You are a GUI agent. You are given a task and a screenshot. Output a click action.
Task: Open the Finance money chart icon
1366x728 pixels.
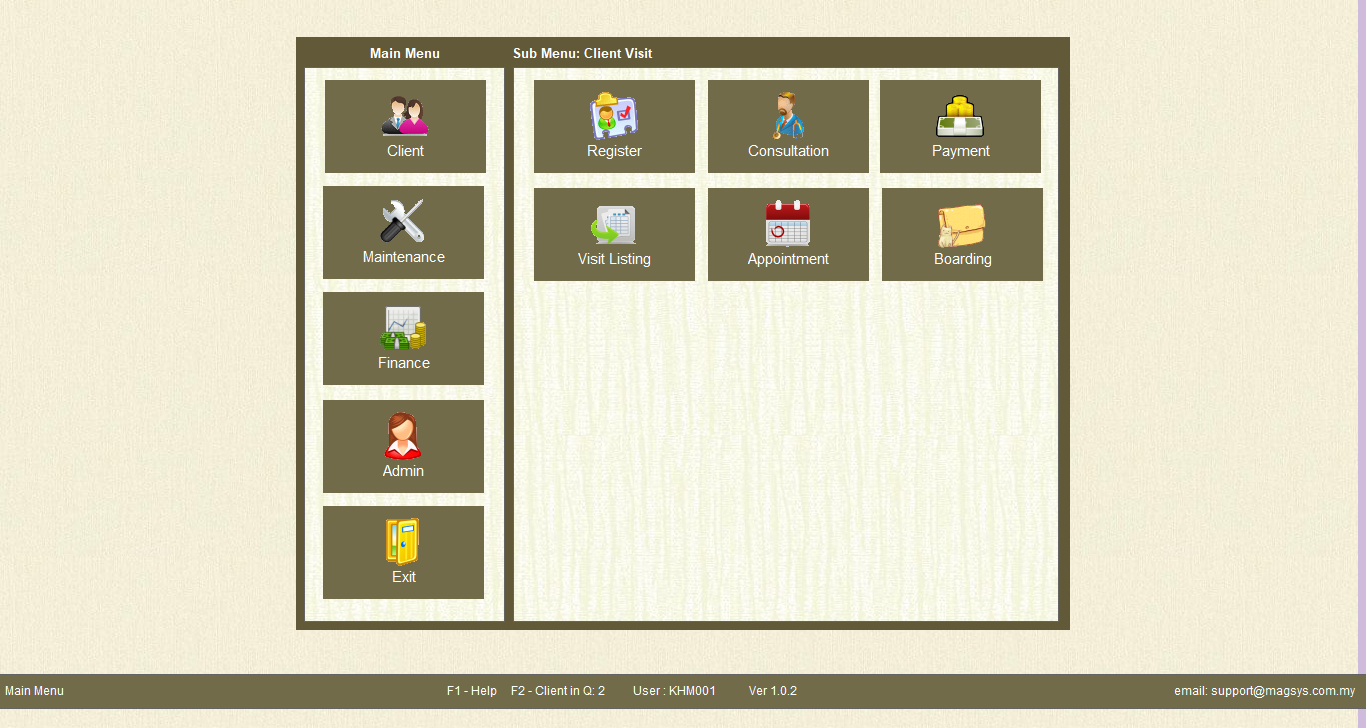(404, 328)
